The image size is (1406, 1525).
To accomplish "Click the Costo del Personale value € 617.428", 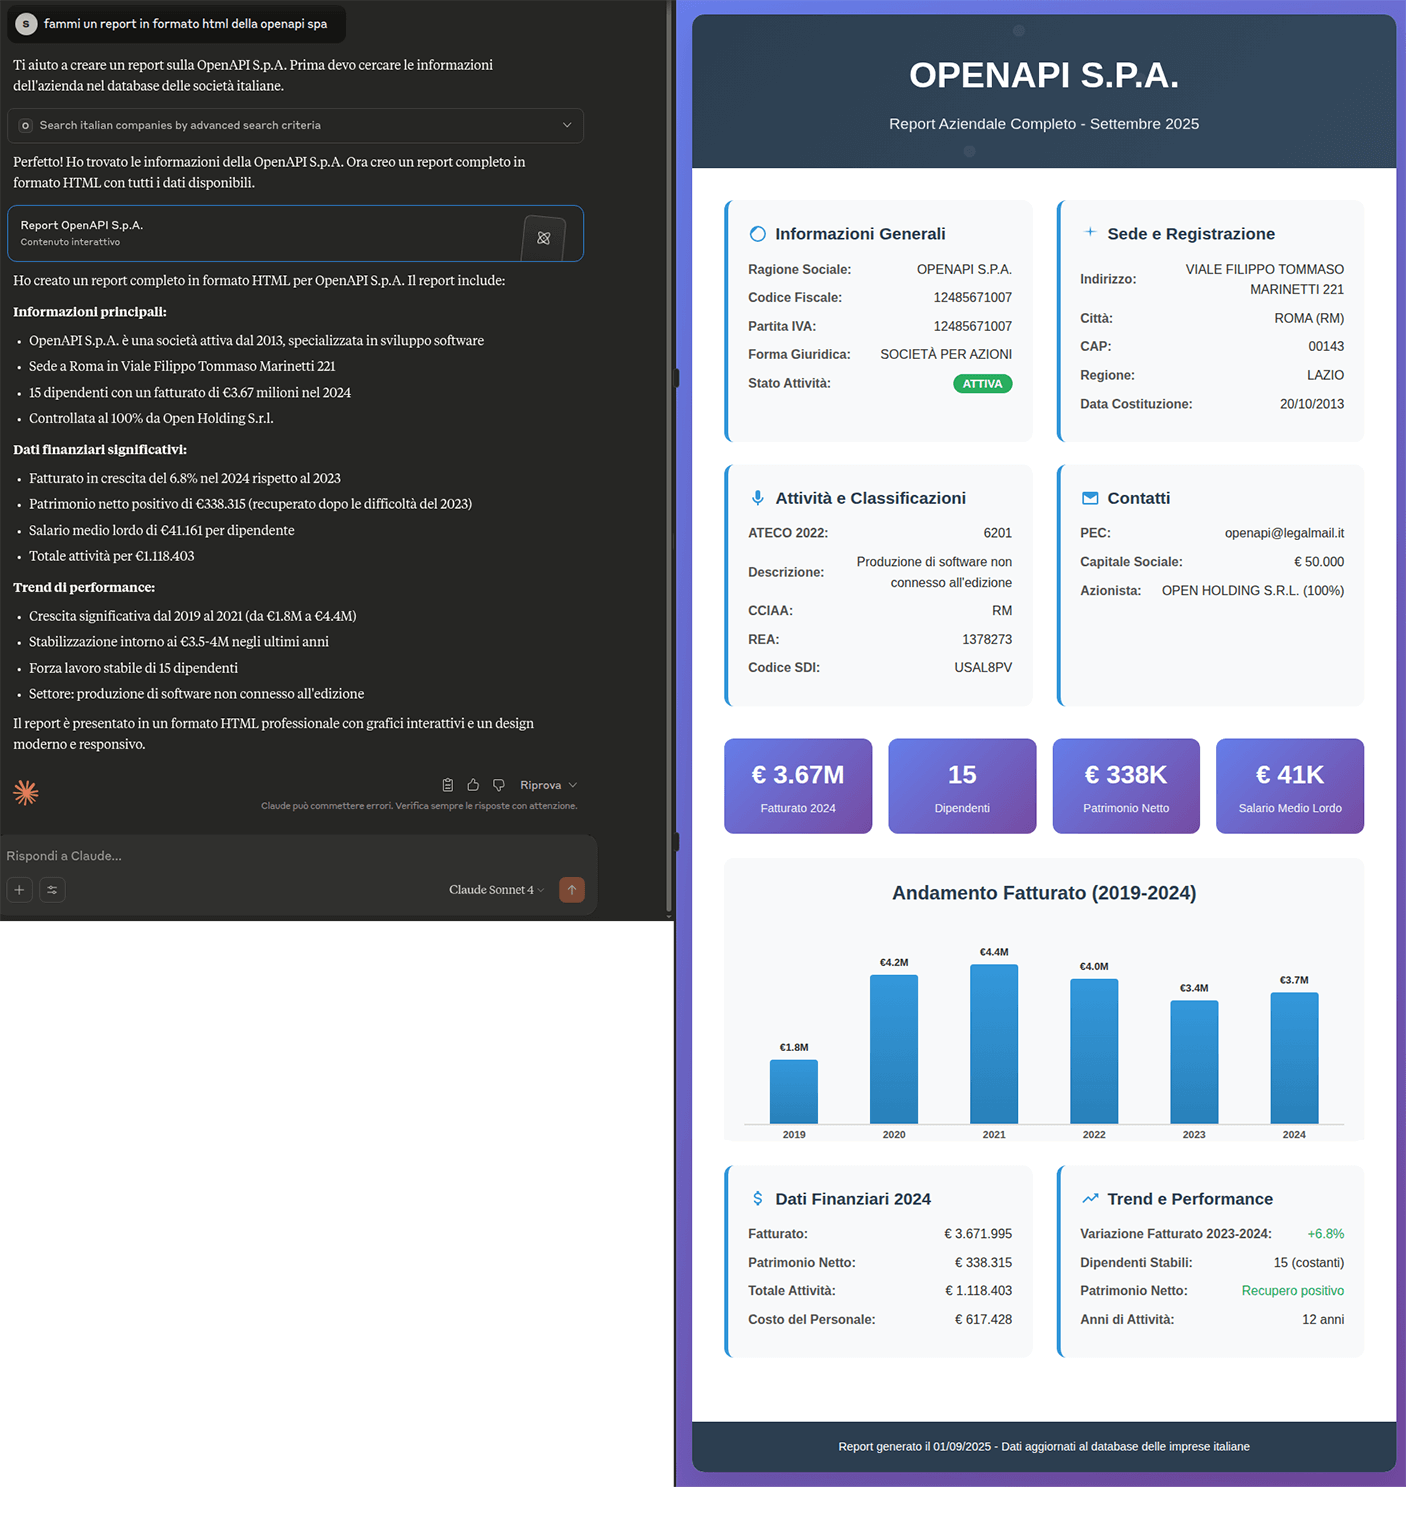I will pyautogui.click(x=983, y=1320).
